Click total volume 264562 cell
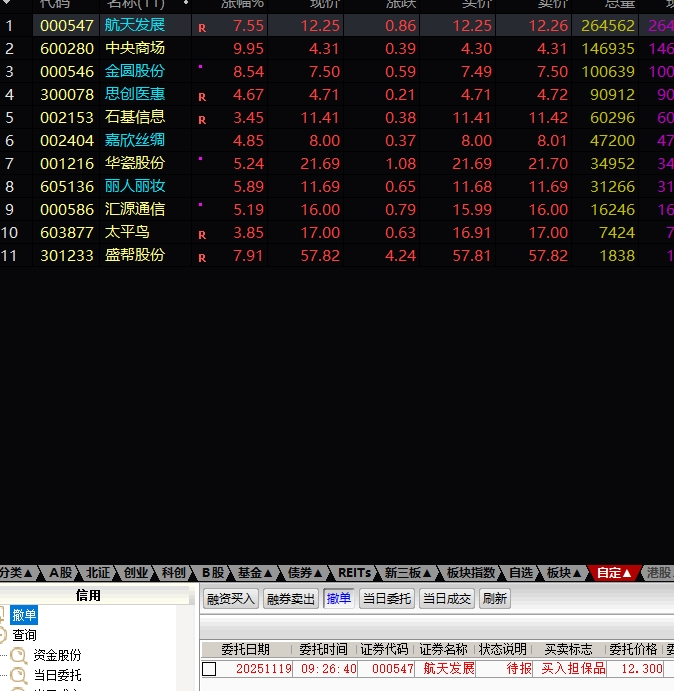Viewport: 674px width, 691px height. pyautogui.click(x=608, y=26)
